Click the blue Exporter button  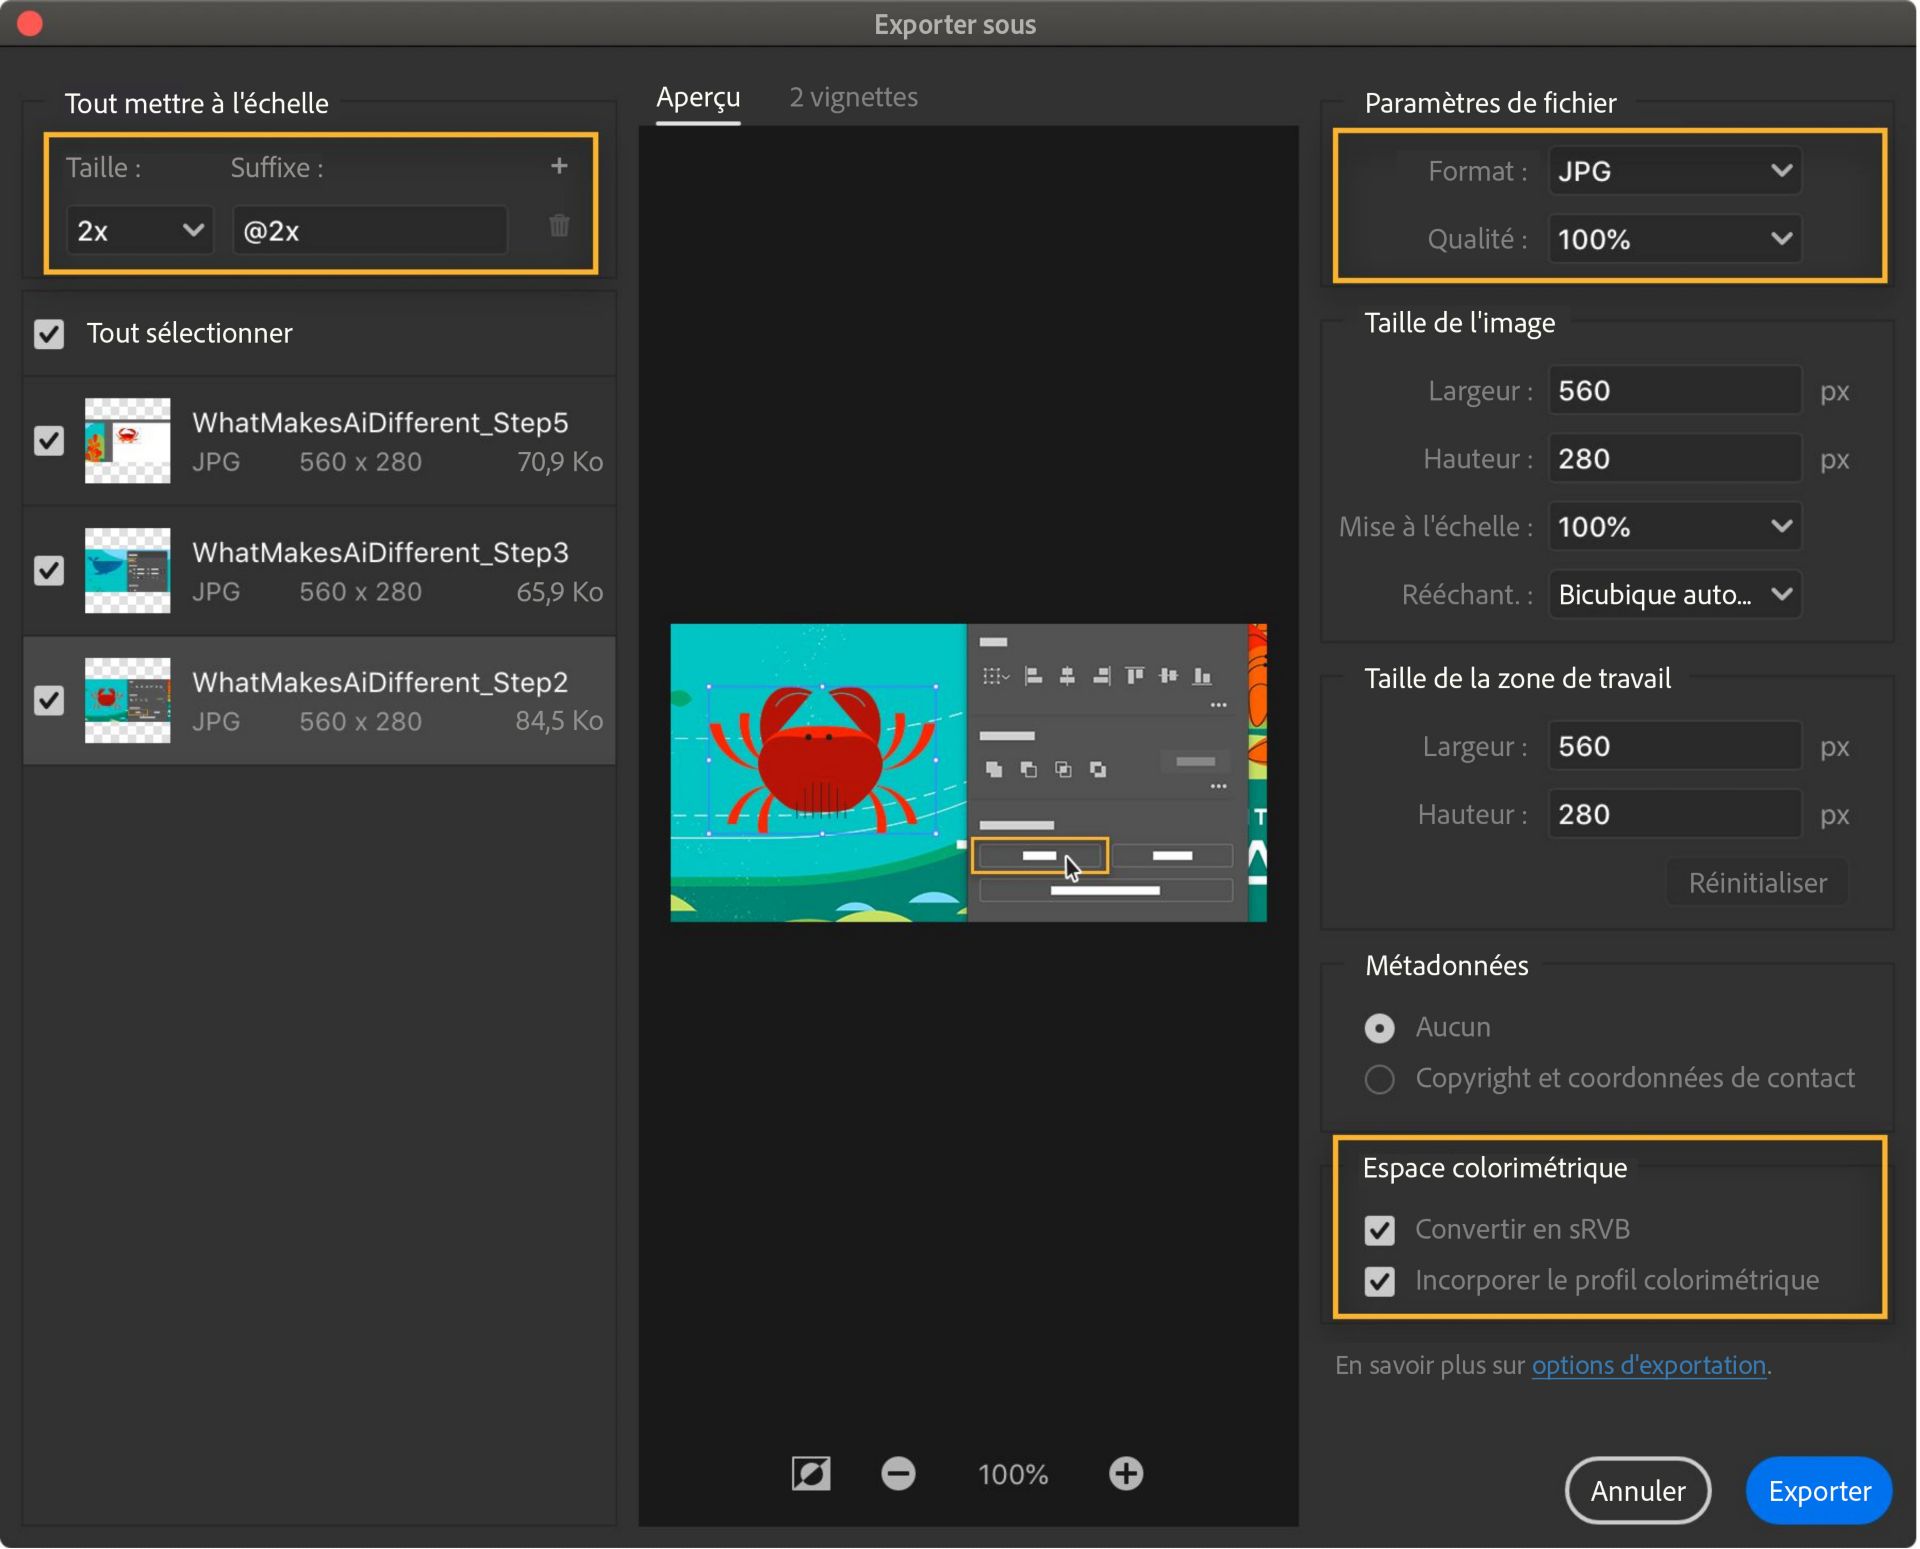tap(1818, 1491)
